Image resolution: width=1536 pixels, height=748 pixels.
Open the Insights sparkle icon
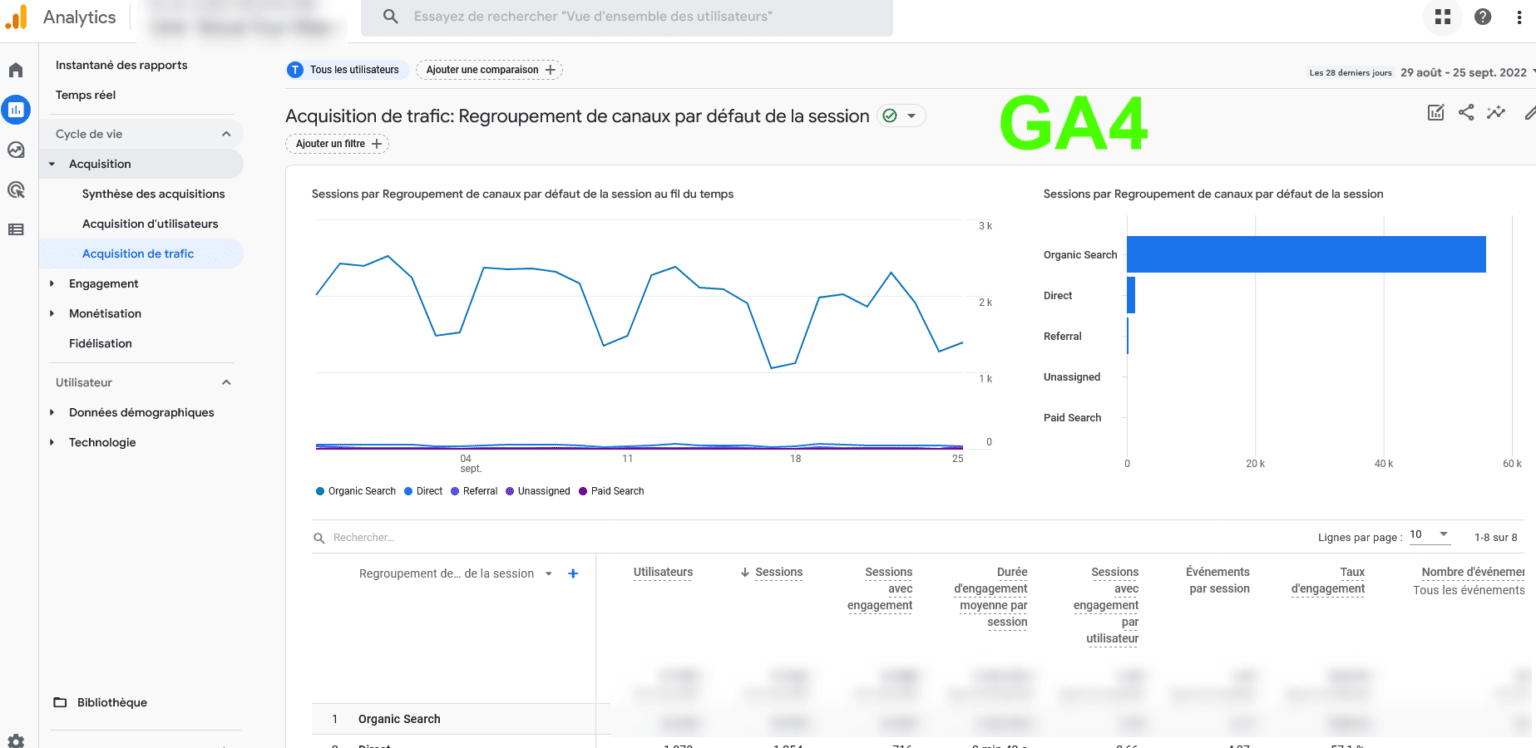tap(1496, 113)
